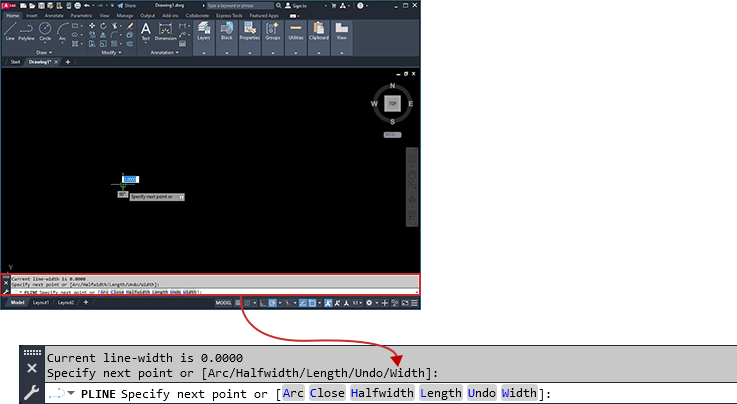Select the Erase tool
Screen dimensions: 737x404
click(130, 25)
